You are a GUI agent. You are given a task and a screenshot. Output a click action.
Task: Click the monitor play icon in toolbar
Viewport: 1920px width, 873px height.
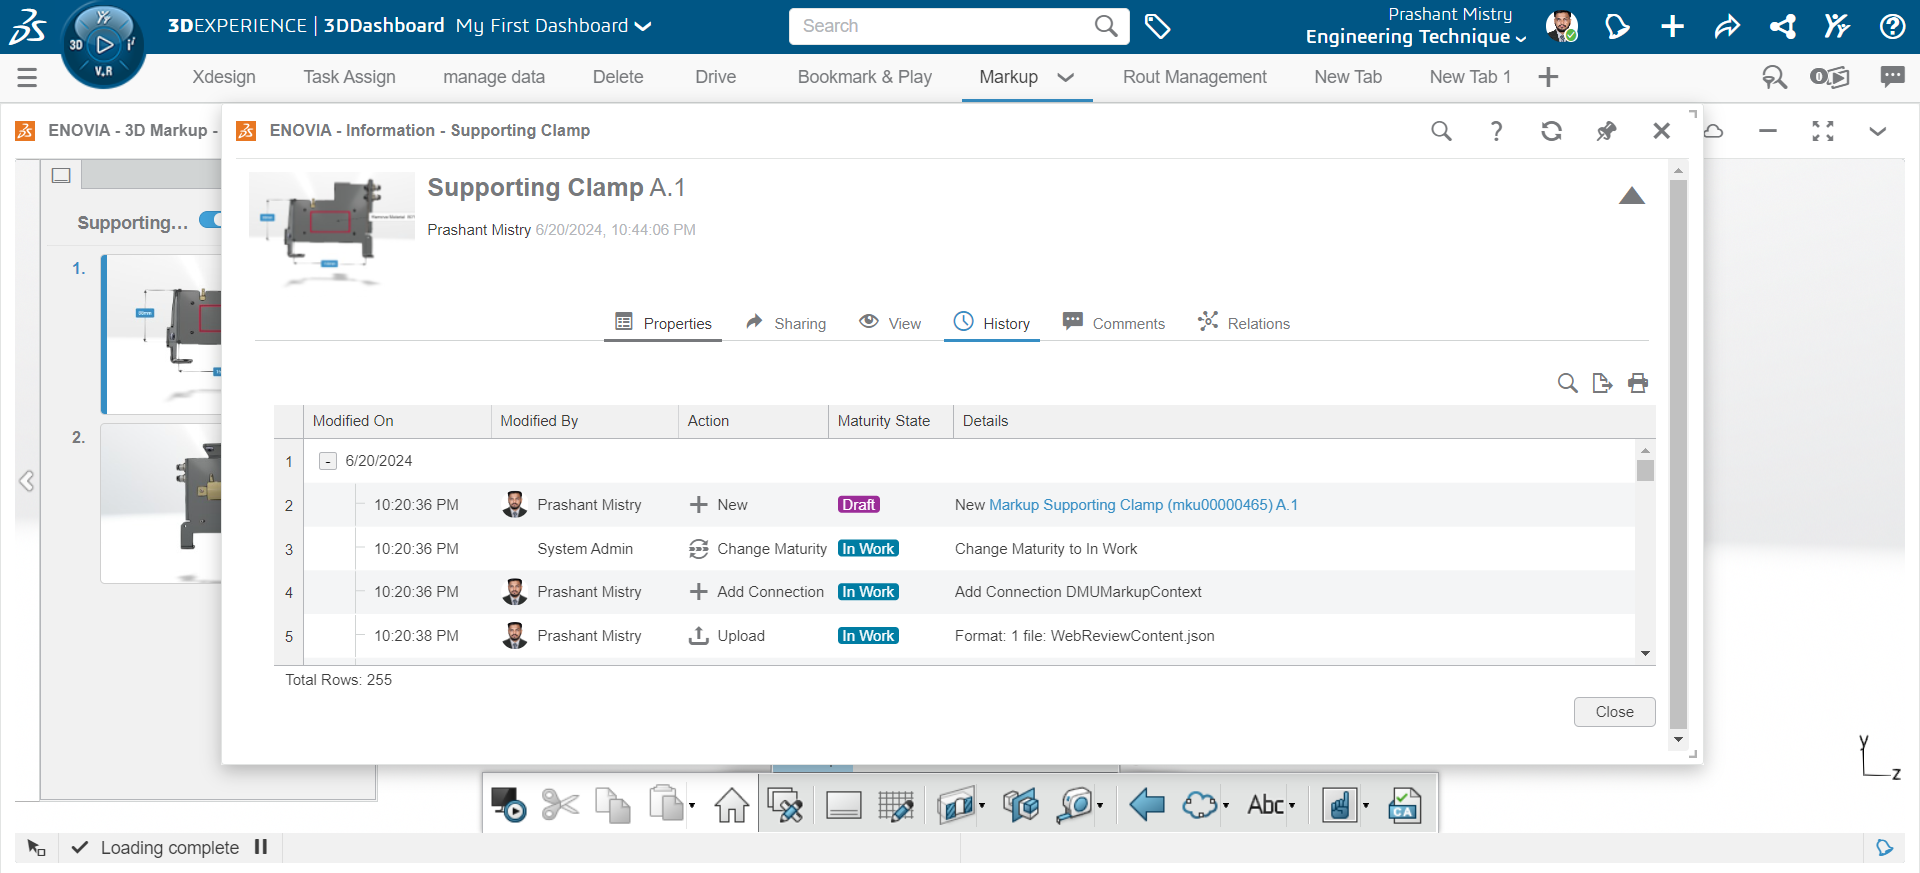(x=508, y=804)
